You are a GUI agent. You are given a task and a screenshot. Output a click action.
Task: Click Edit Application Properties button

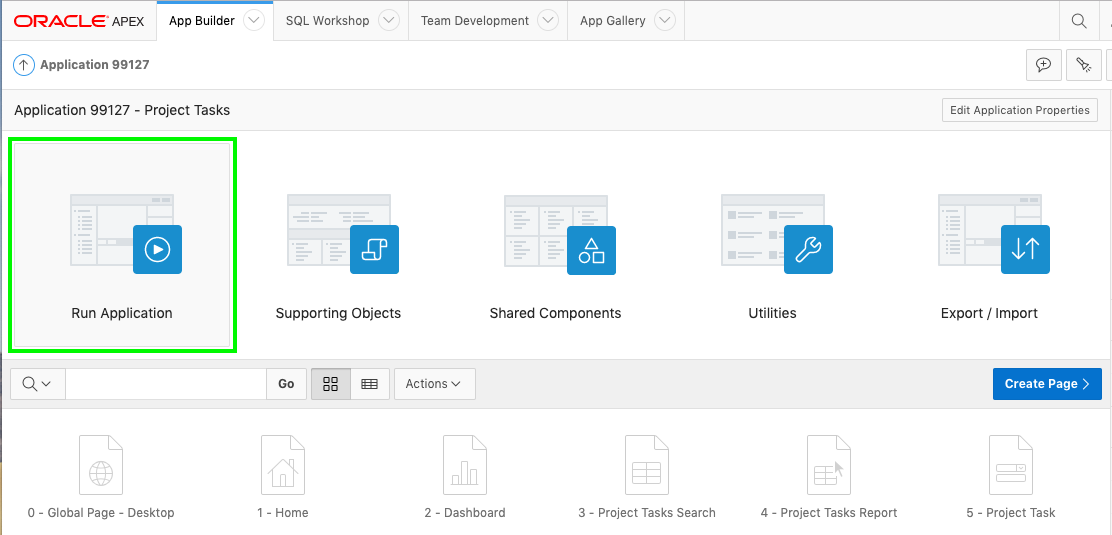tap(1019, 110)
